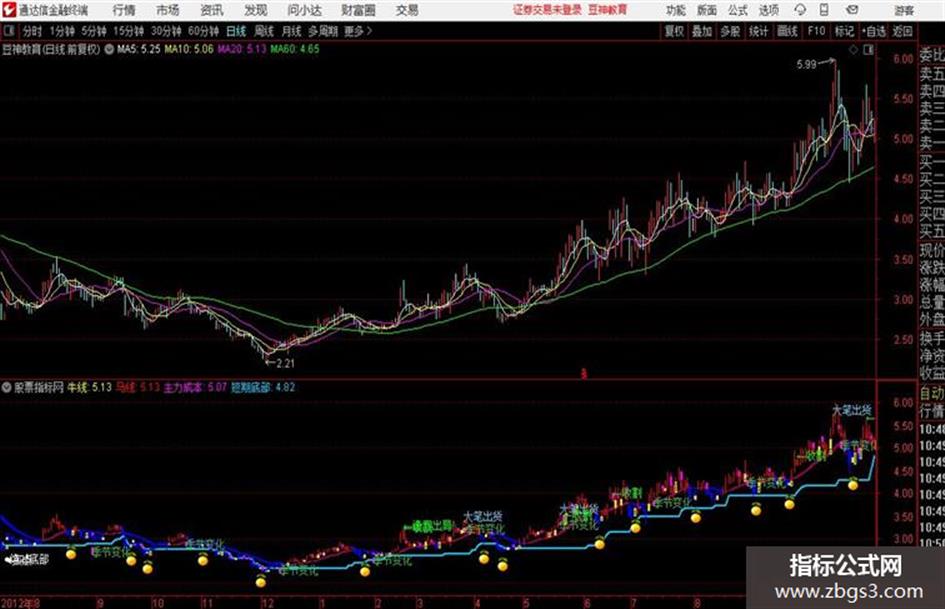Toggle the left panel layout icon

coord(8,31)
